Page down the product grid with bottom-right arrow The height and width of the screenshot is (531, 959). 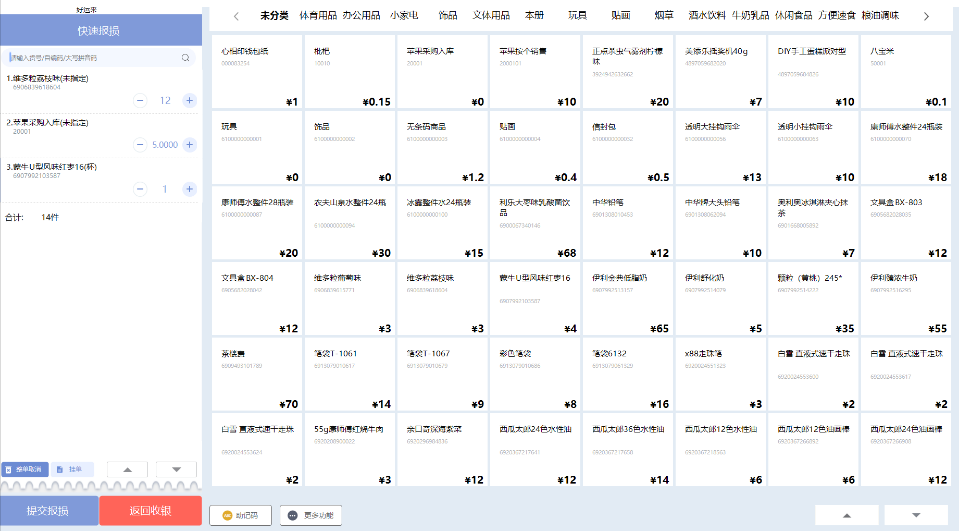[916, 515]
